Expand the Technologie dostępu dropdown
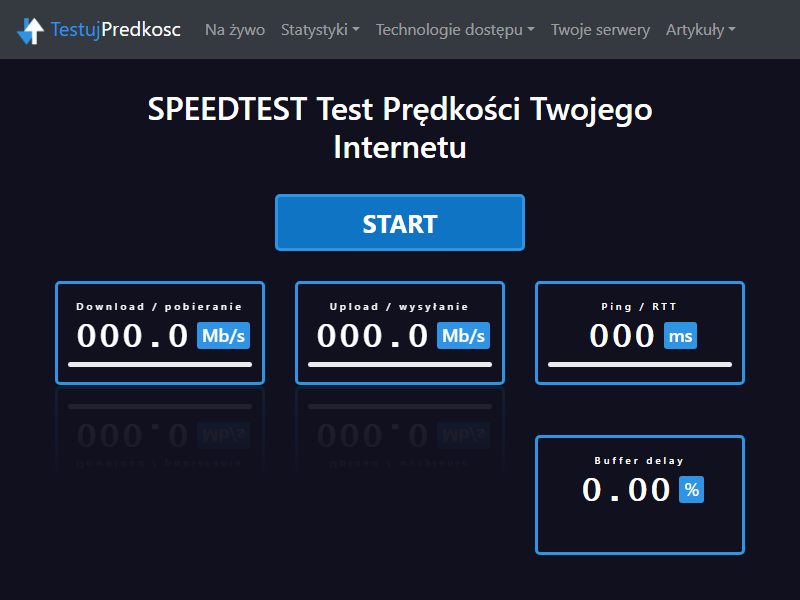The width and height of the screenshot is (800, 600). tap(455, 30)
